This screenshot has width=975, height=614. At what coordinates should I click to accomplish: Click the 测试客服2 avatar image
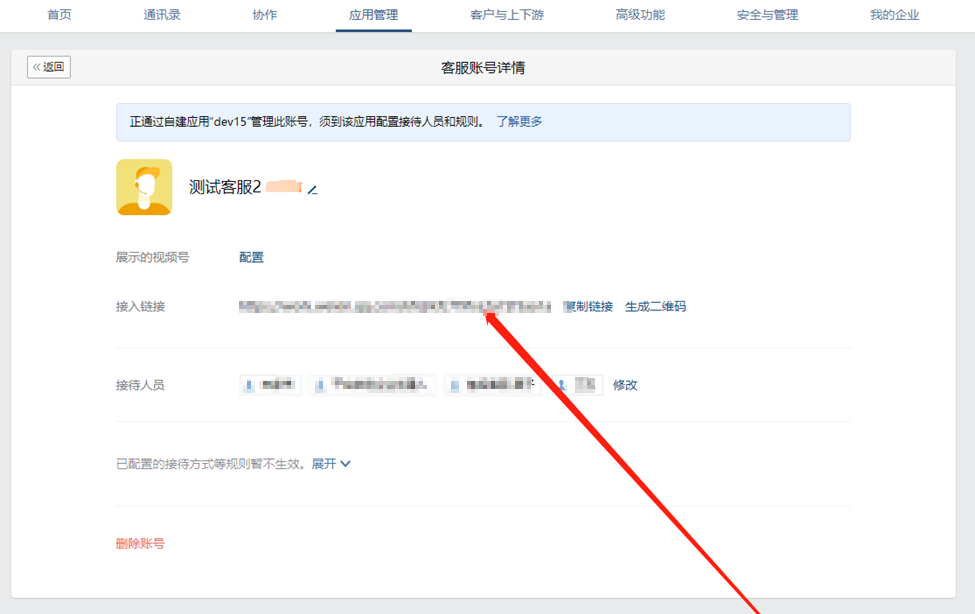pos(144,187)
